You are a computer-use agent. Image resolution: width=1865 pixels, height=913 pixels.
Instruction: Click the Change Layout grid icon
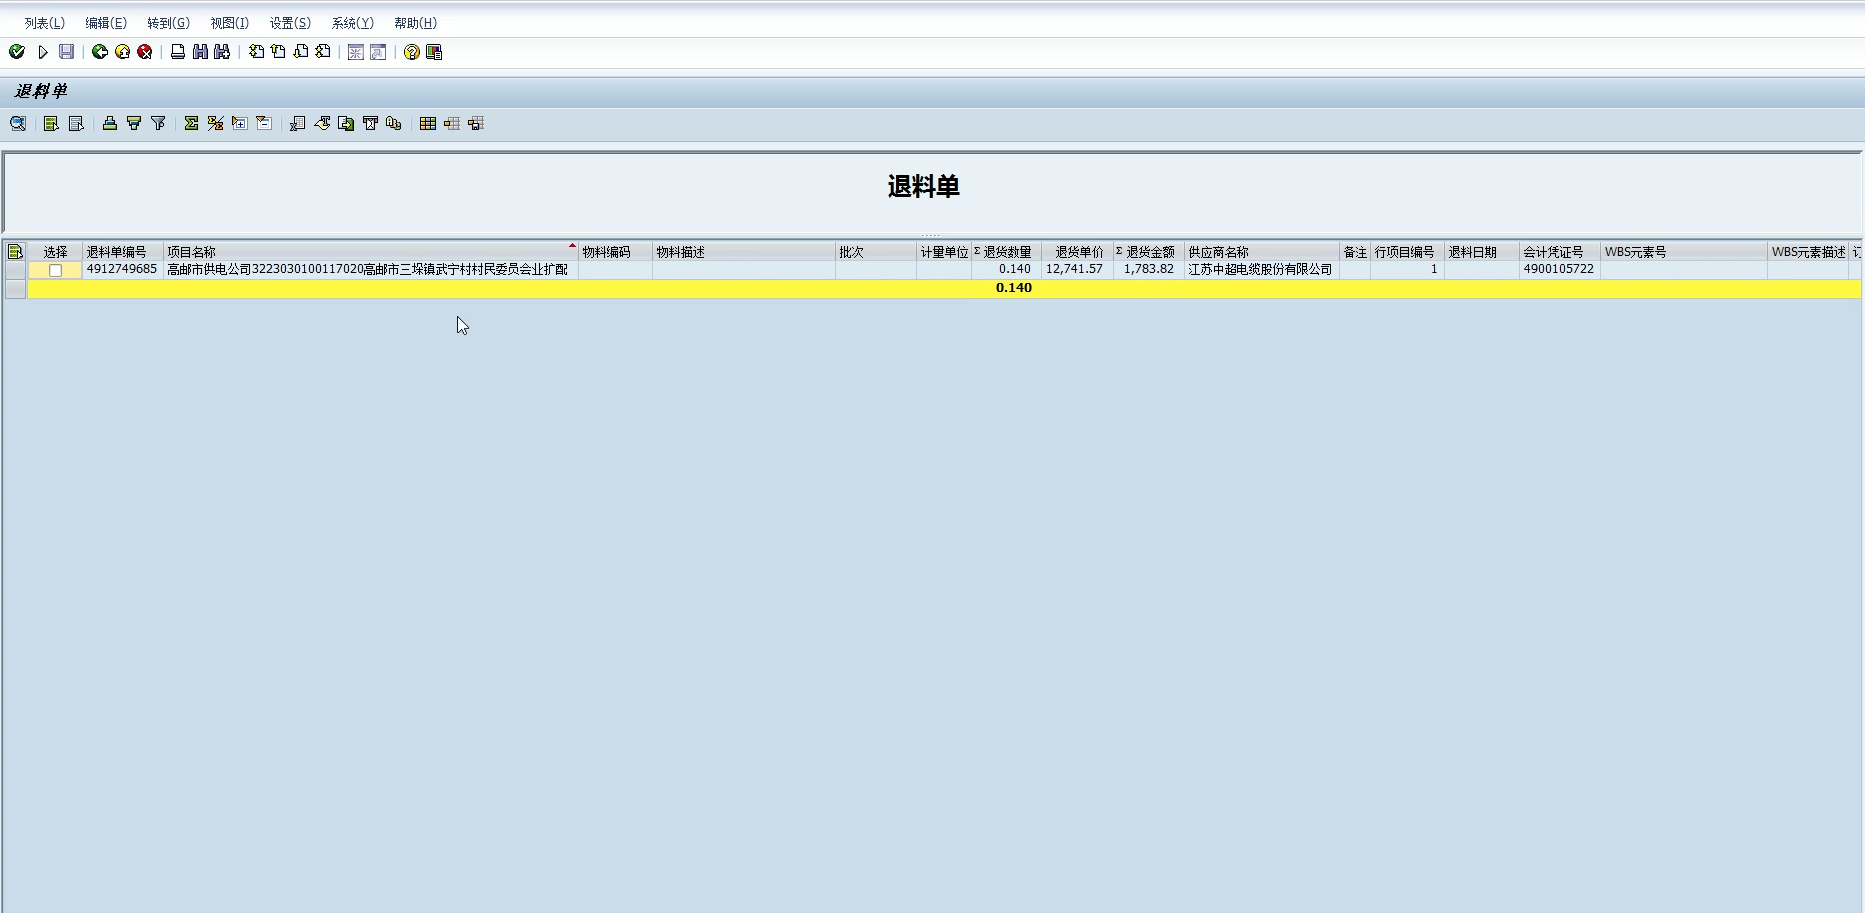[428, 124]
